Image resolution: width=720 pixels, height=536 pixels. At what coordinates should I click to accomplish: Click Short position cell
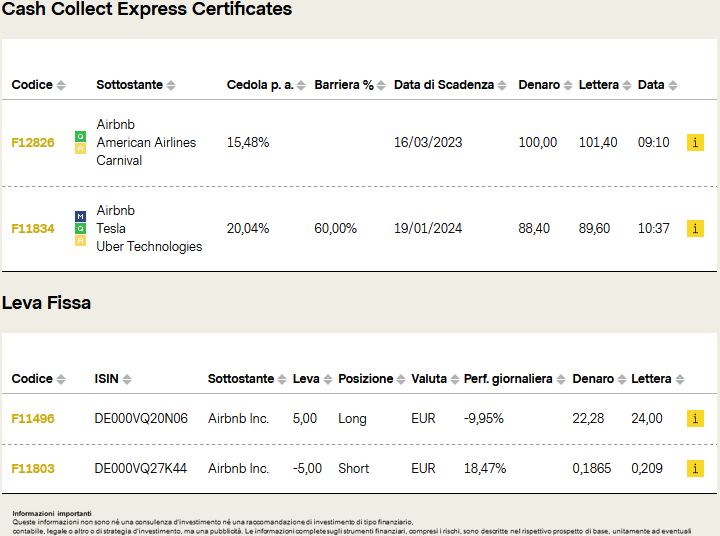354,468
